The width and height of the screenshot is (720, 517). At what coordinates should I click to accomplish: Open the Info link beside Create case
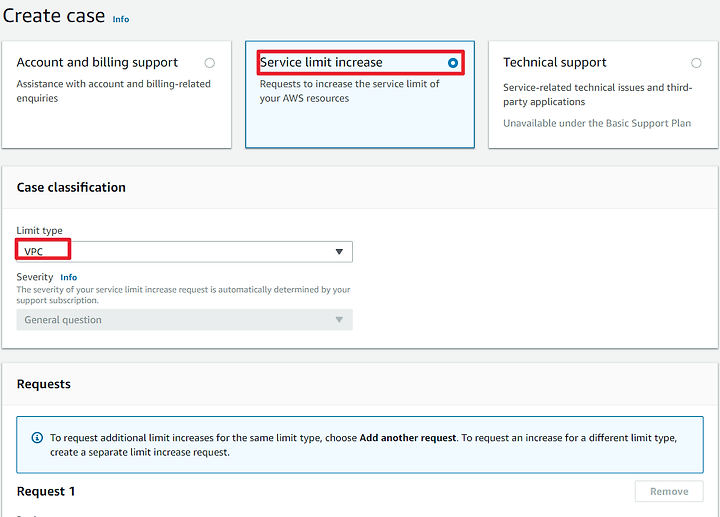[121, 19]
